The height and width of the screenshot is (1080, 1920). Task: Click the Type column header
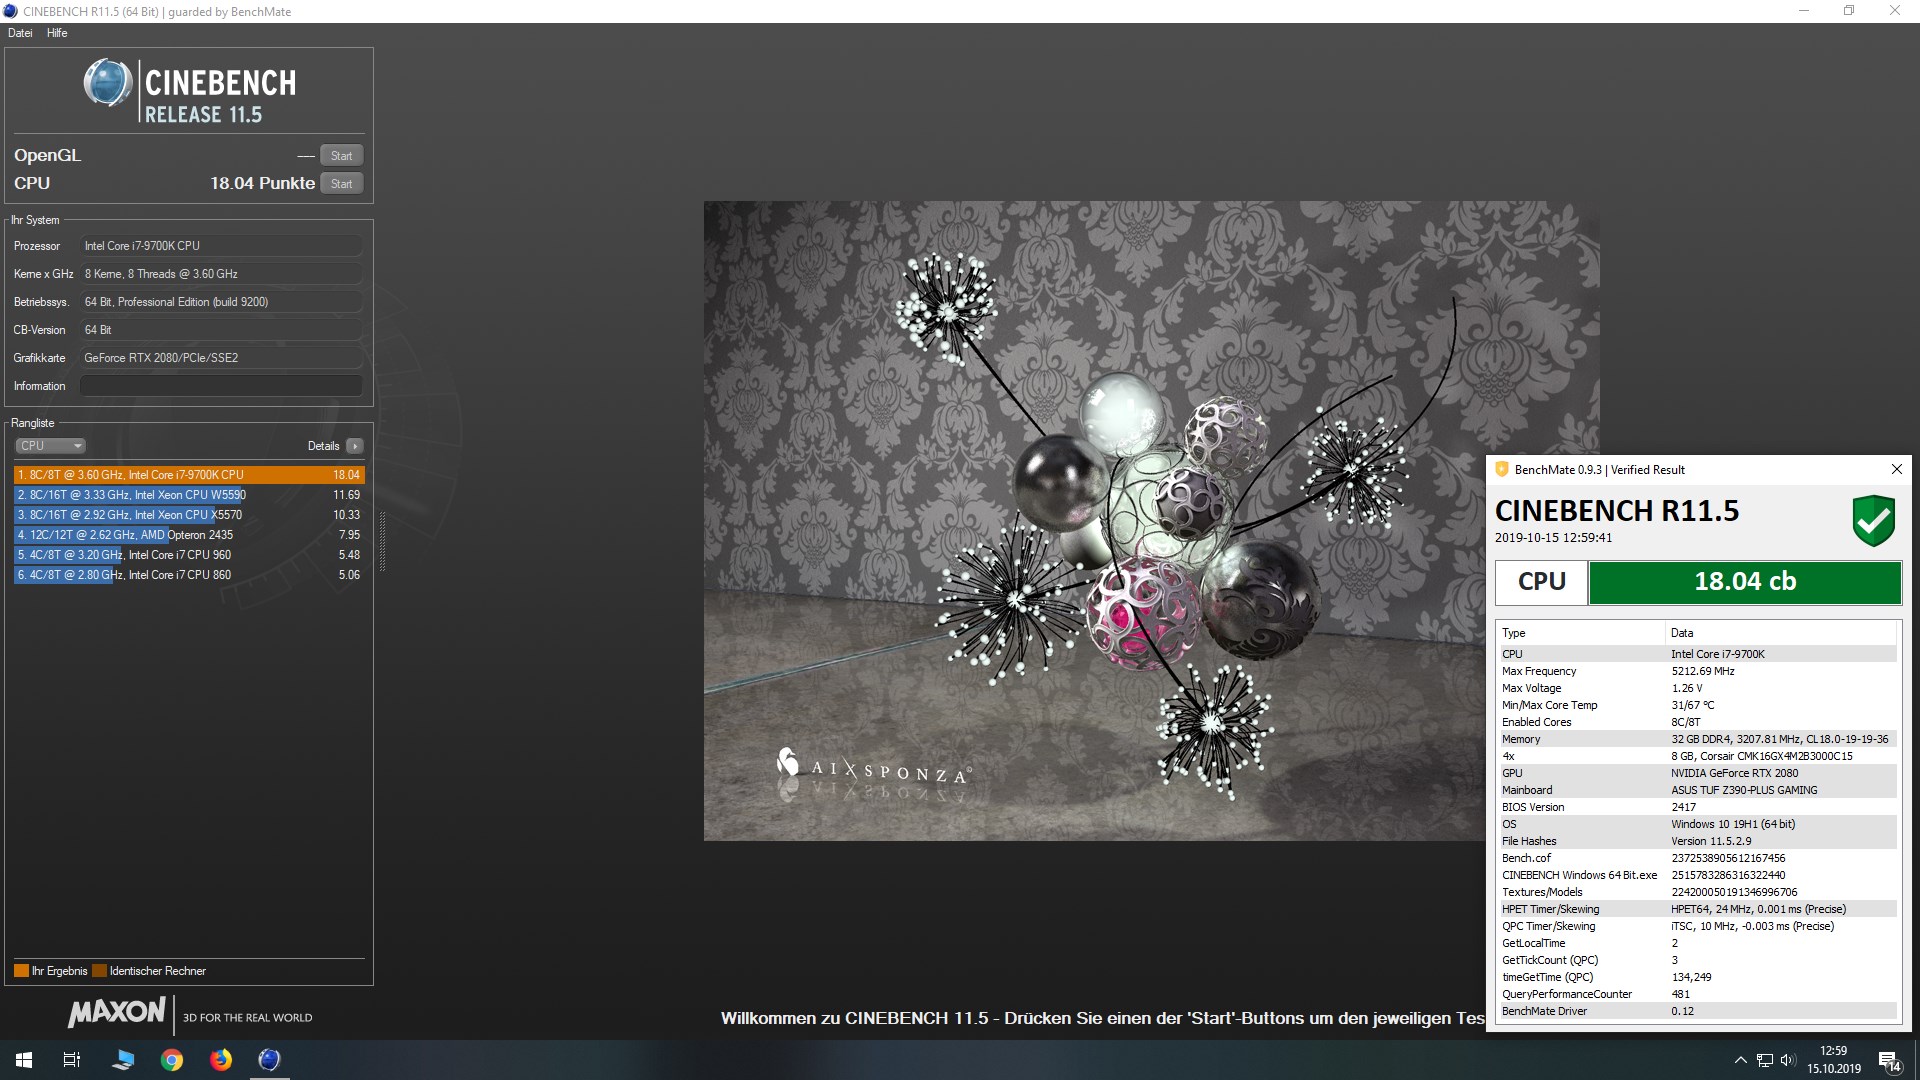[1580, 633]
